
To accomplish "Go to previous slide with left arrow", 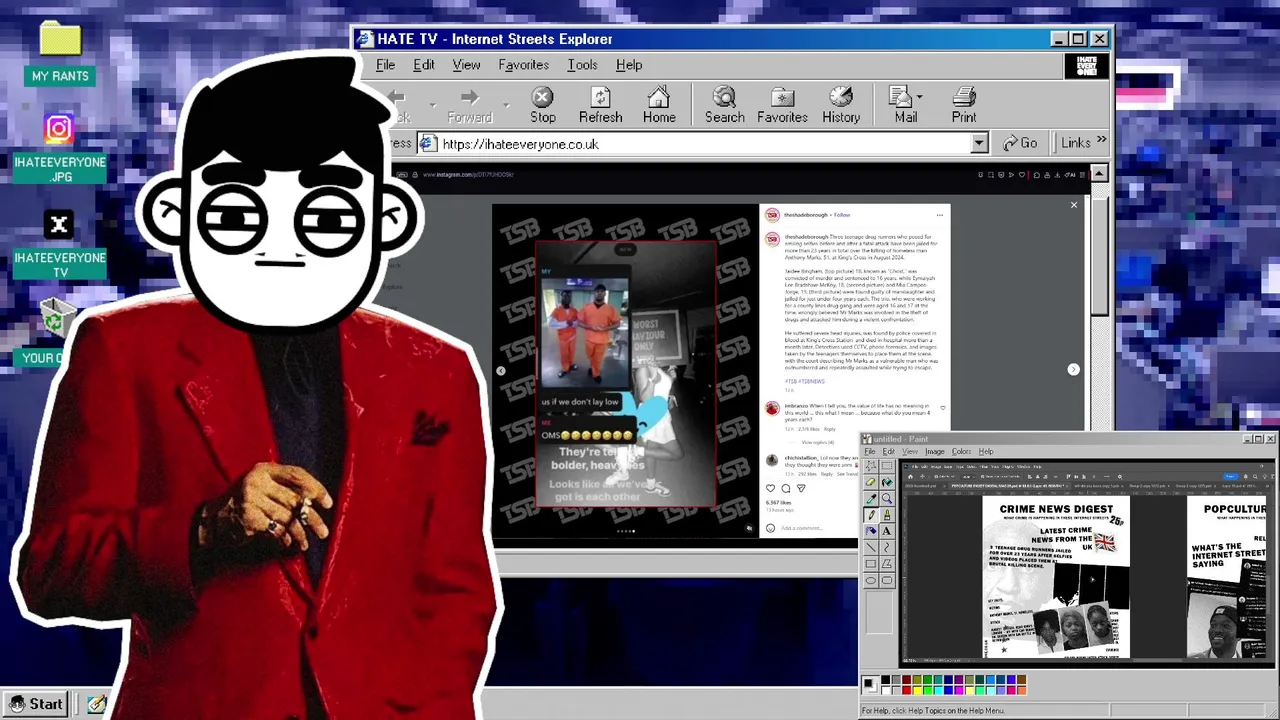I will (501, 371).
